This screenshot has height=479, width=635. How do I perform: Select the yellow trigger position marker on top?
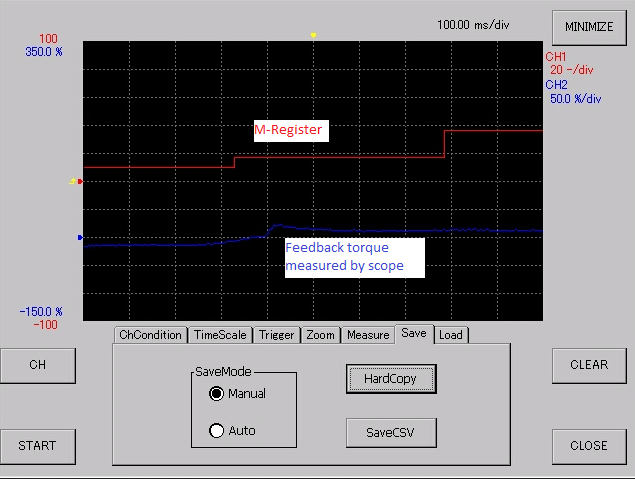(313, 36)
